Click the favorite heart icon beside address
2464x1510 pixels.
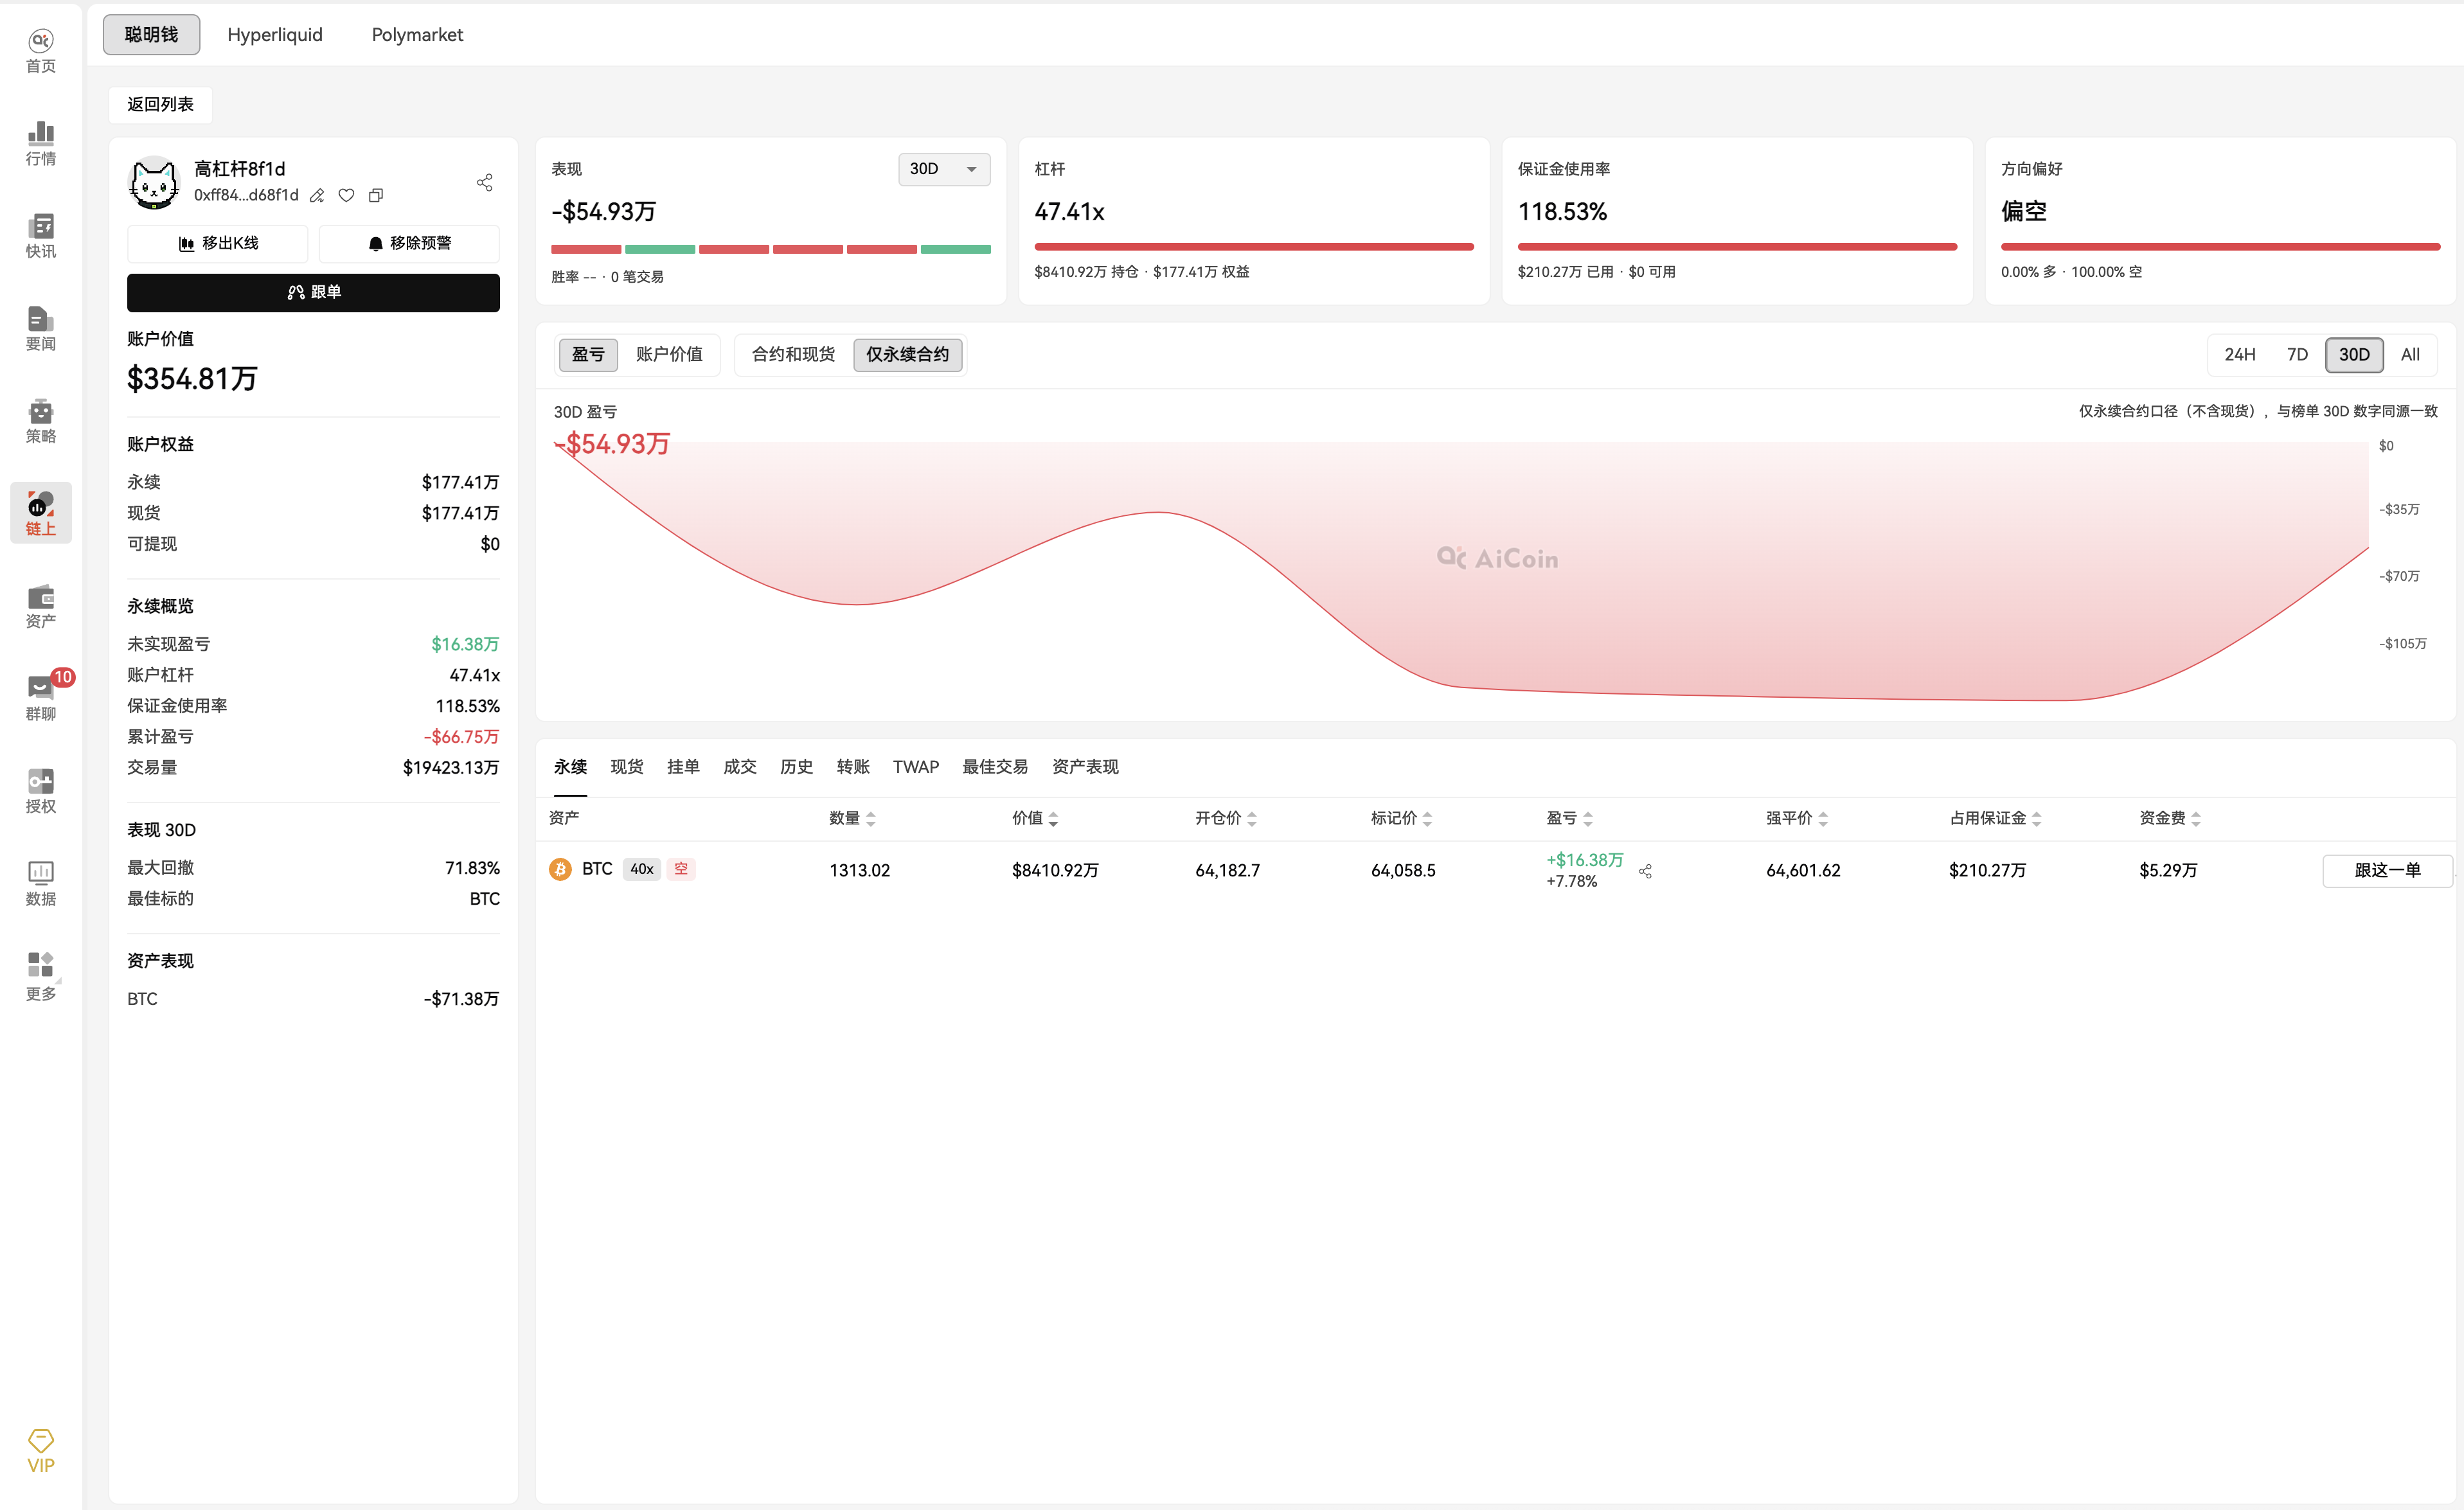346,195
